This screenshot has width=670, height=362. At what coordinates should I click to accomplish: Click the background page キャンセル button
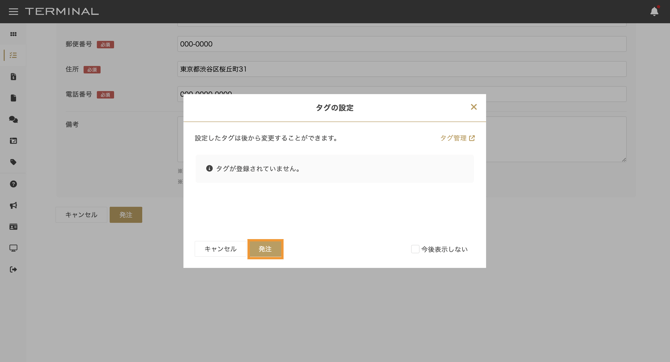(81, 215)
